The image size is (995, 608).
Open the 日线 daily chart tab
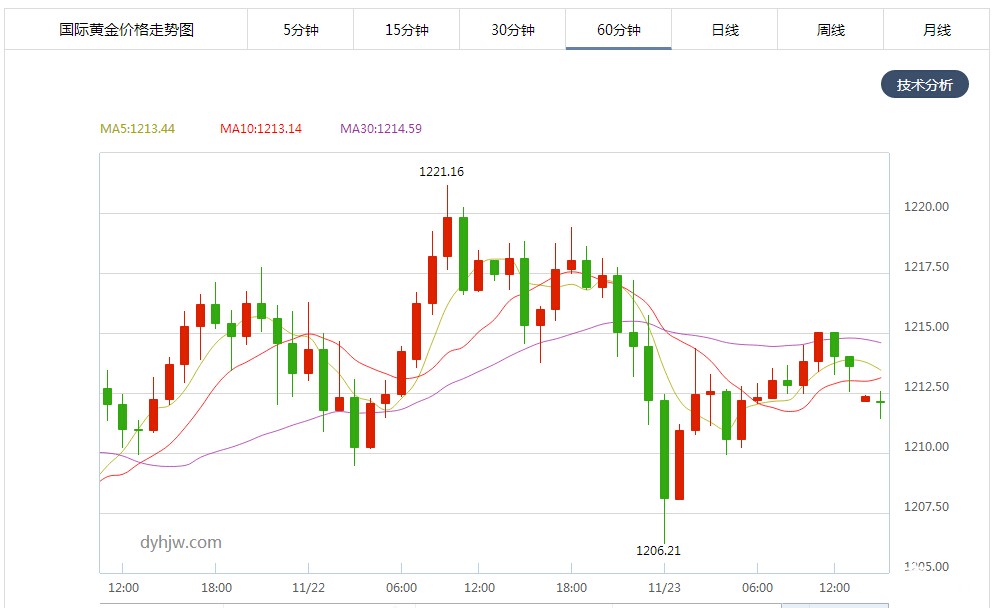[x=725, y=30]
